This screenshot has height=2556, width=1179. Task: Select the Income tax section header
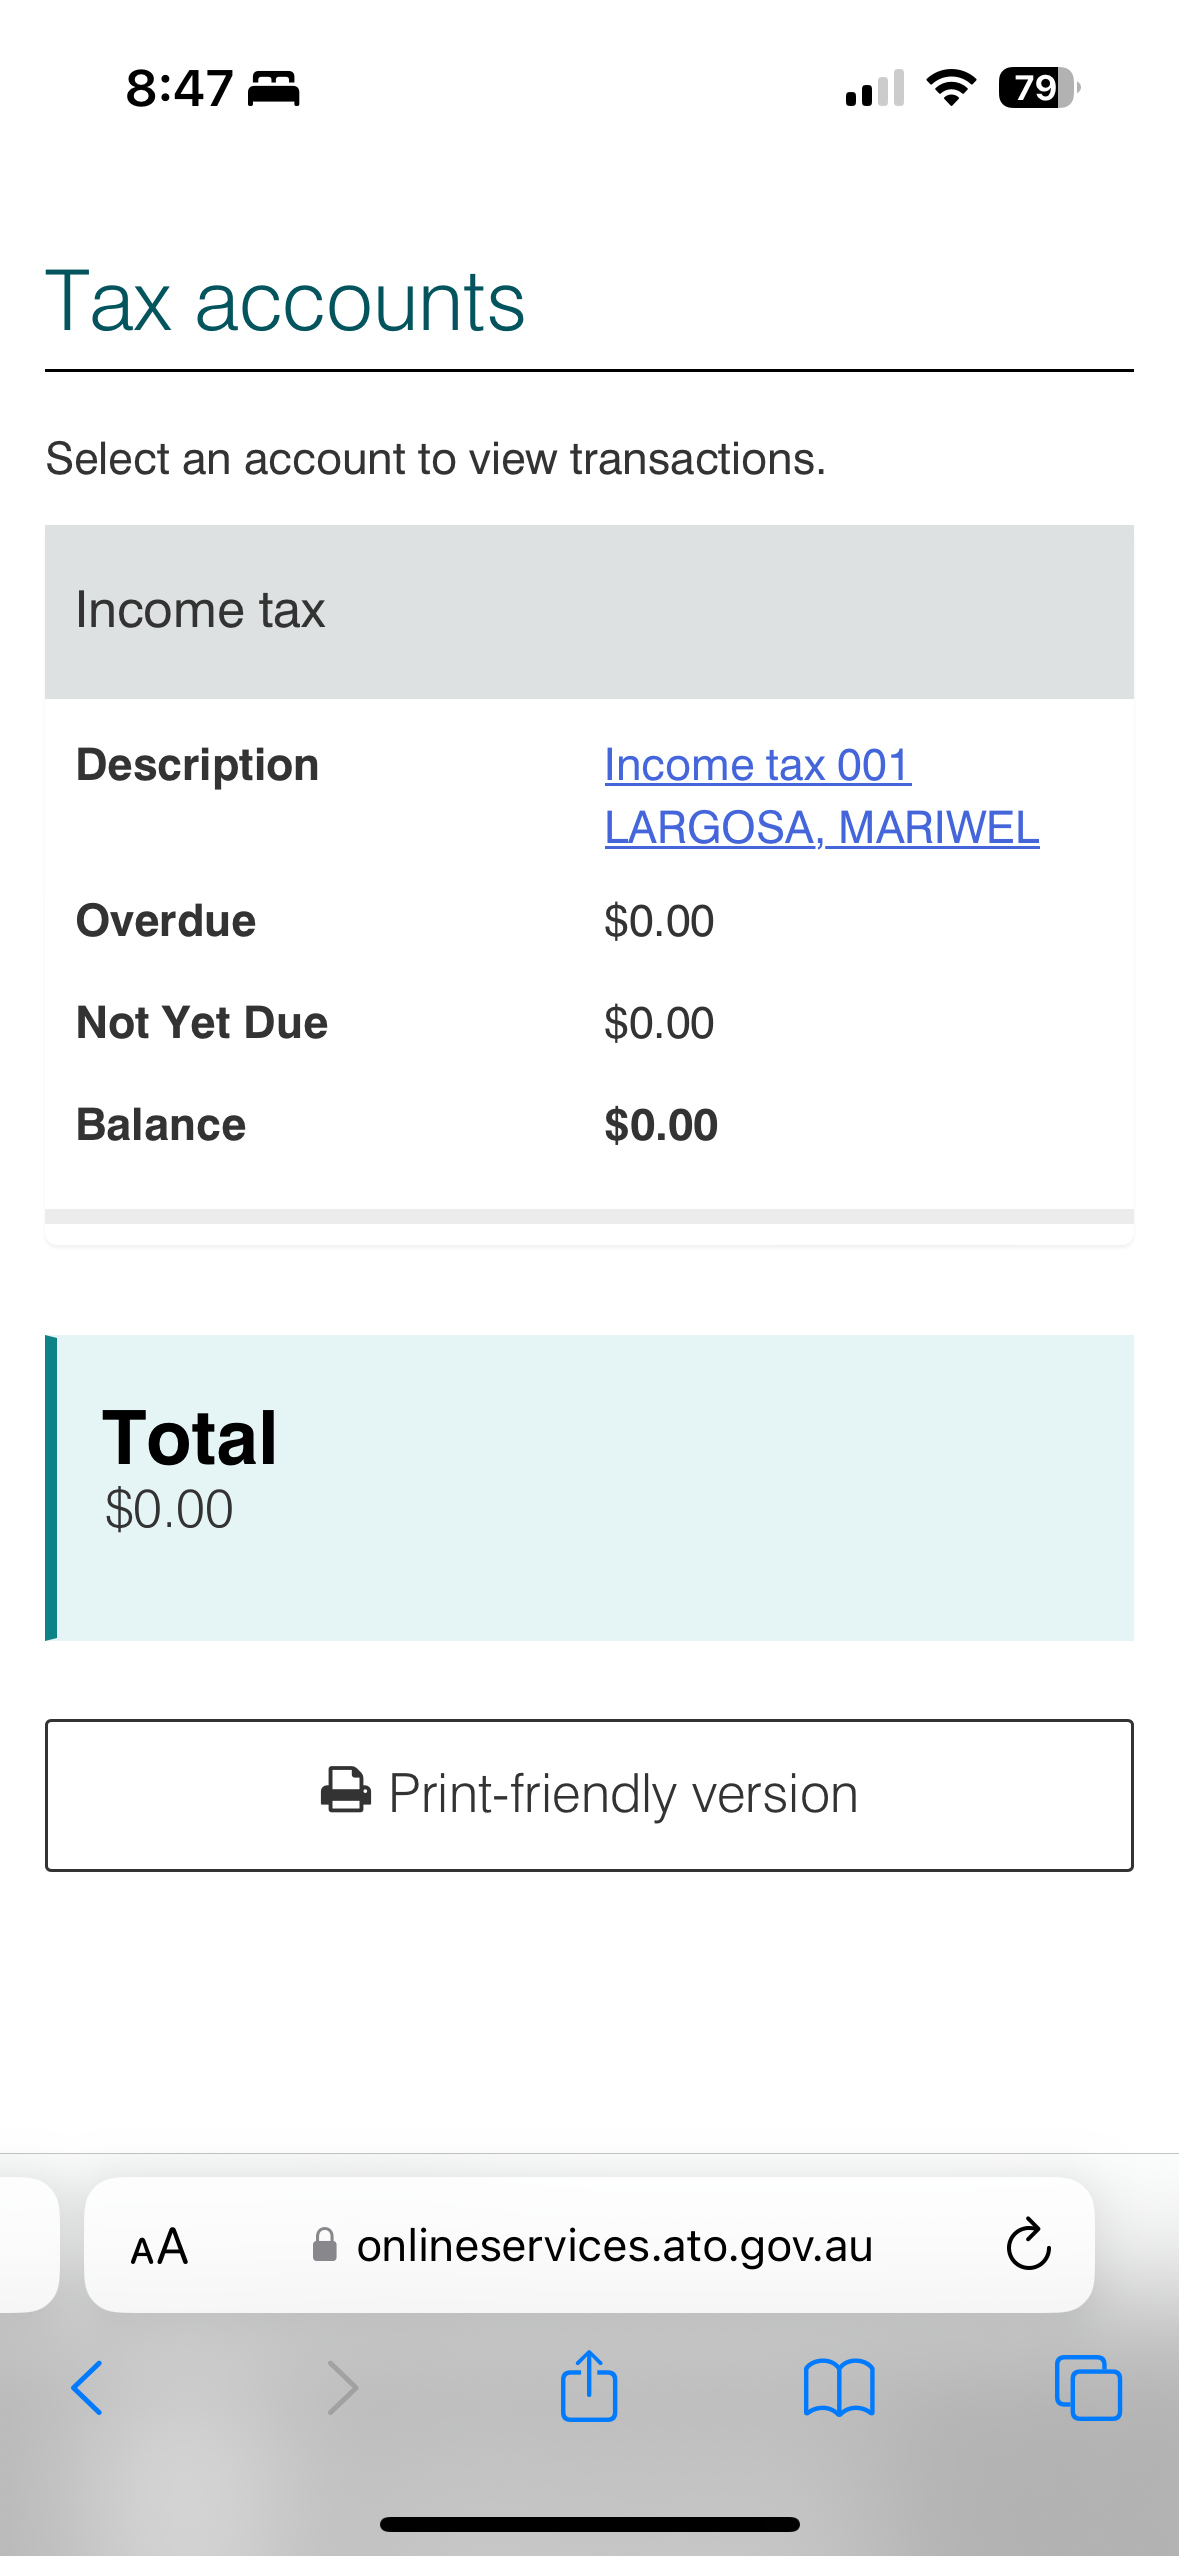point(589,611)
